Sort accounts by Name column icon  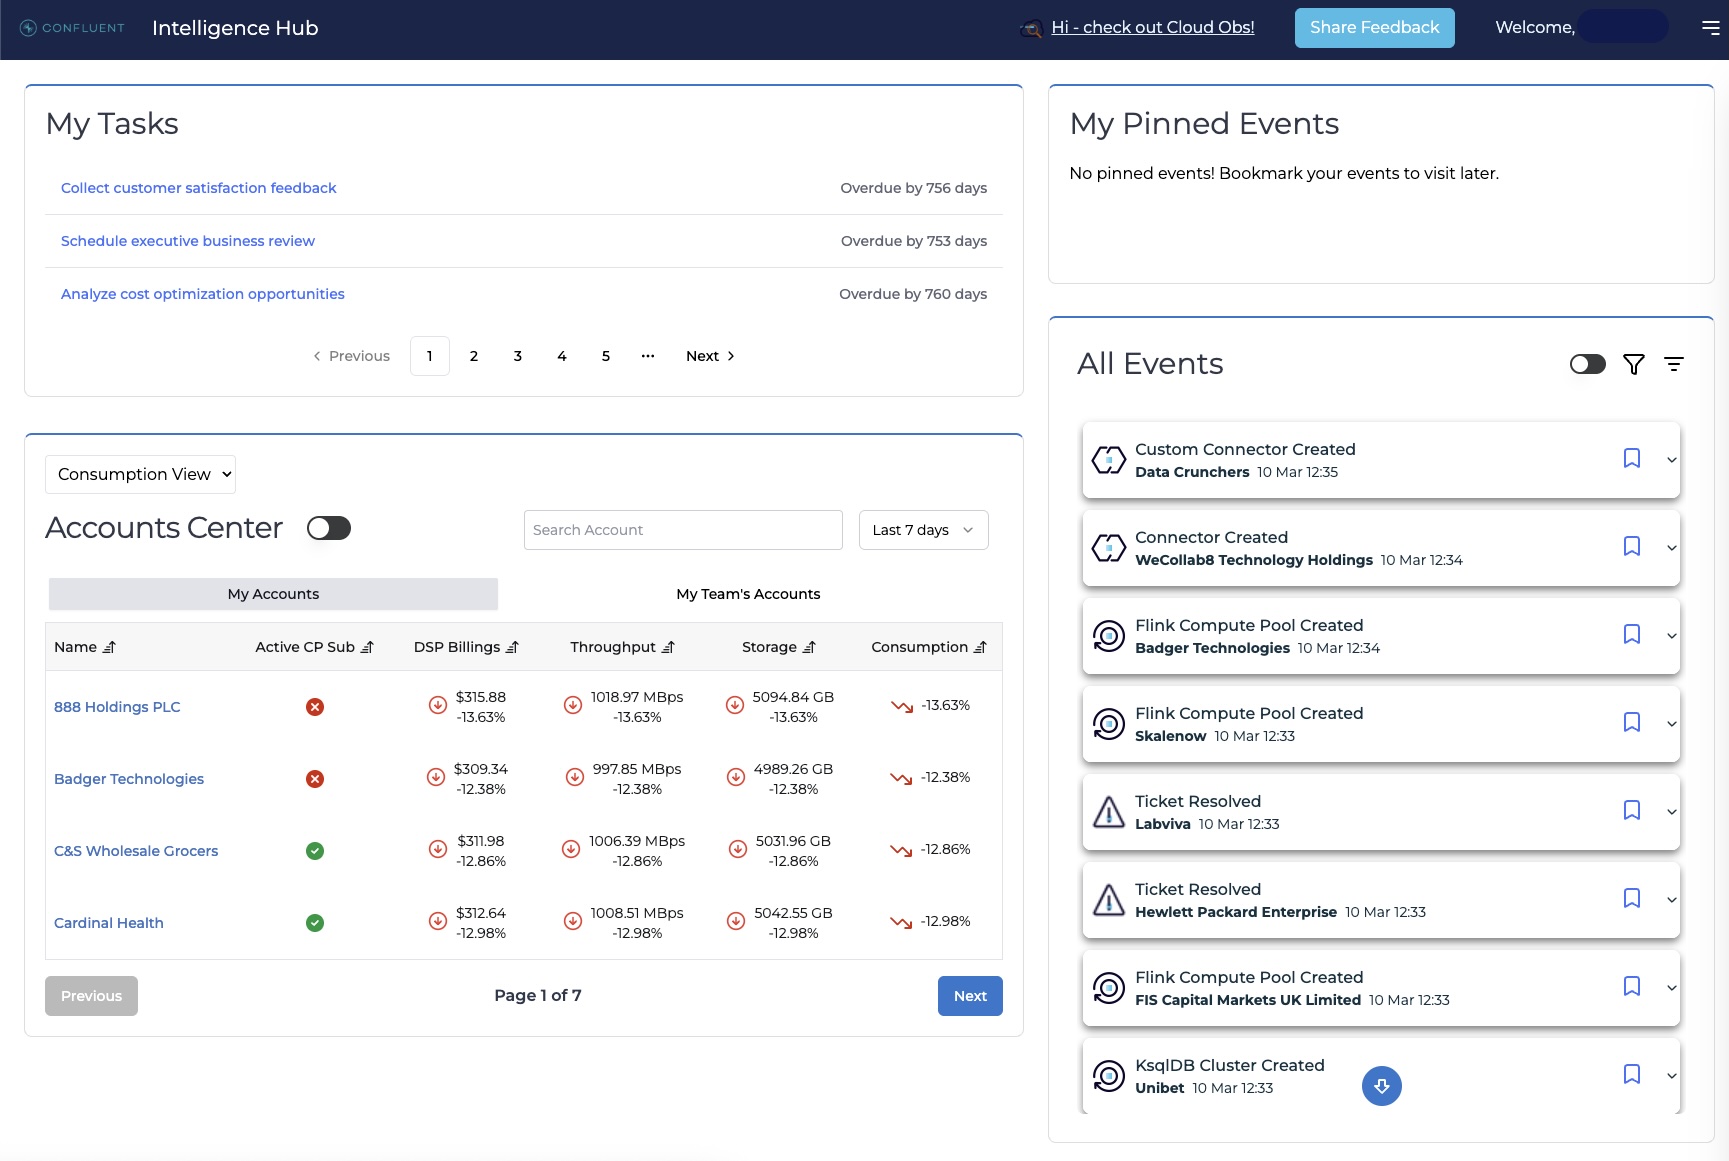click(109, 647)
